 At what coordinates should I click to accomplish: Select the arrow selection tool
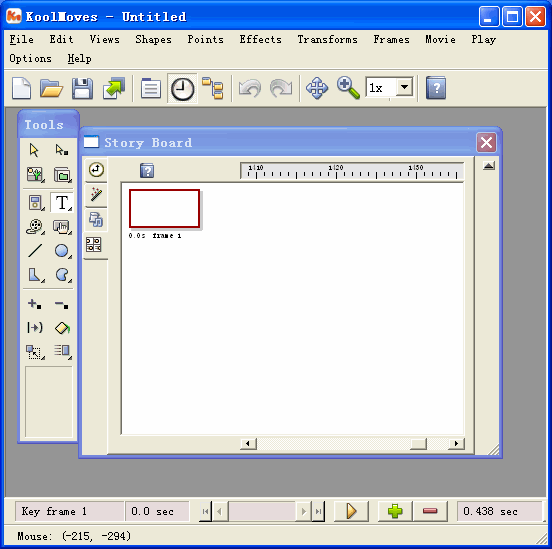click(34, 150)
